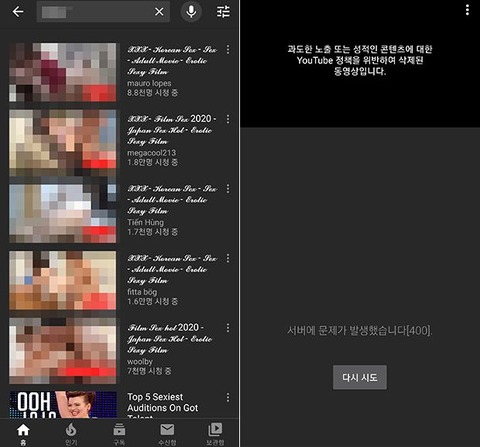The image size is (480, 447).
Task: Open overflow menu for megacool213 video
Action: [228, 119]
